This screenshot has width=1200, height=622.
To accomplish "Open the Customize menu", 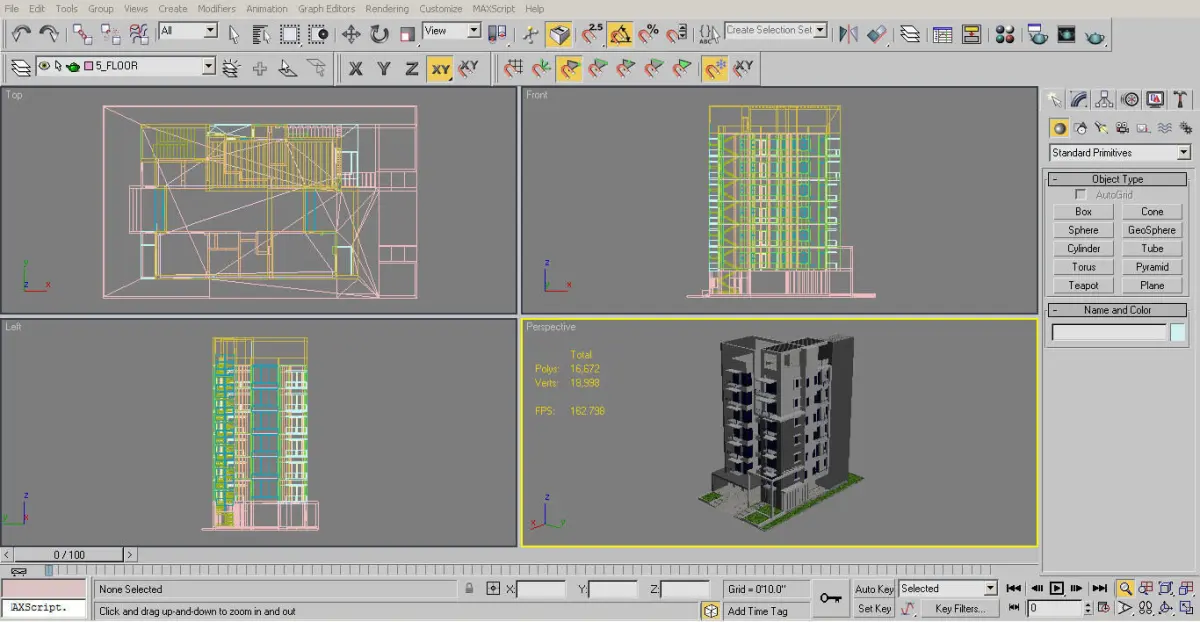I will click(x=441, y=8).
